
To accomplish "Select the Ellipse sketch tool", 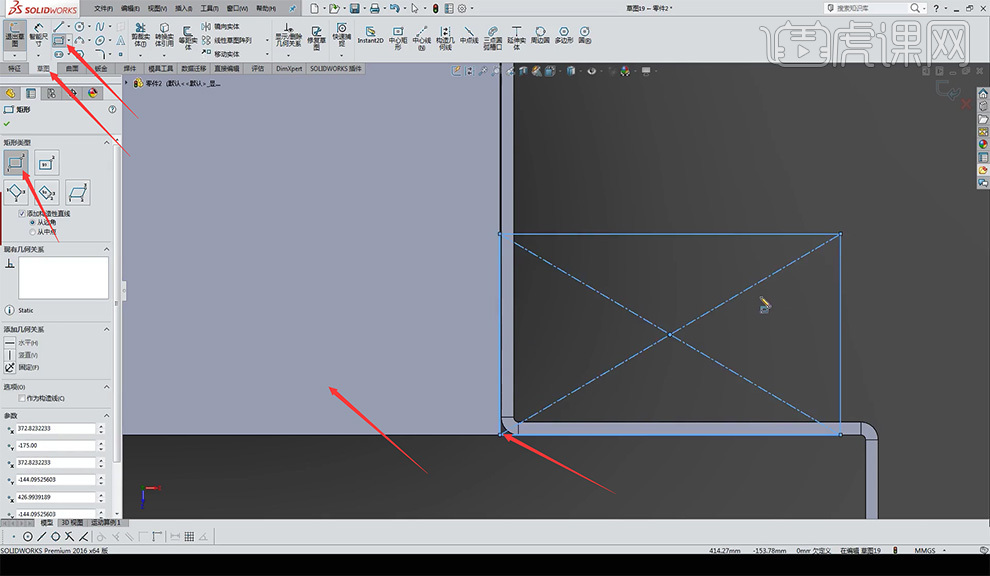I will (100, 40).
